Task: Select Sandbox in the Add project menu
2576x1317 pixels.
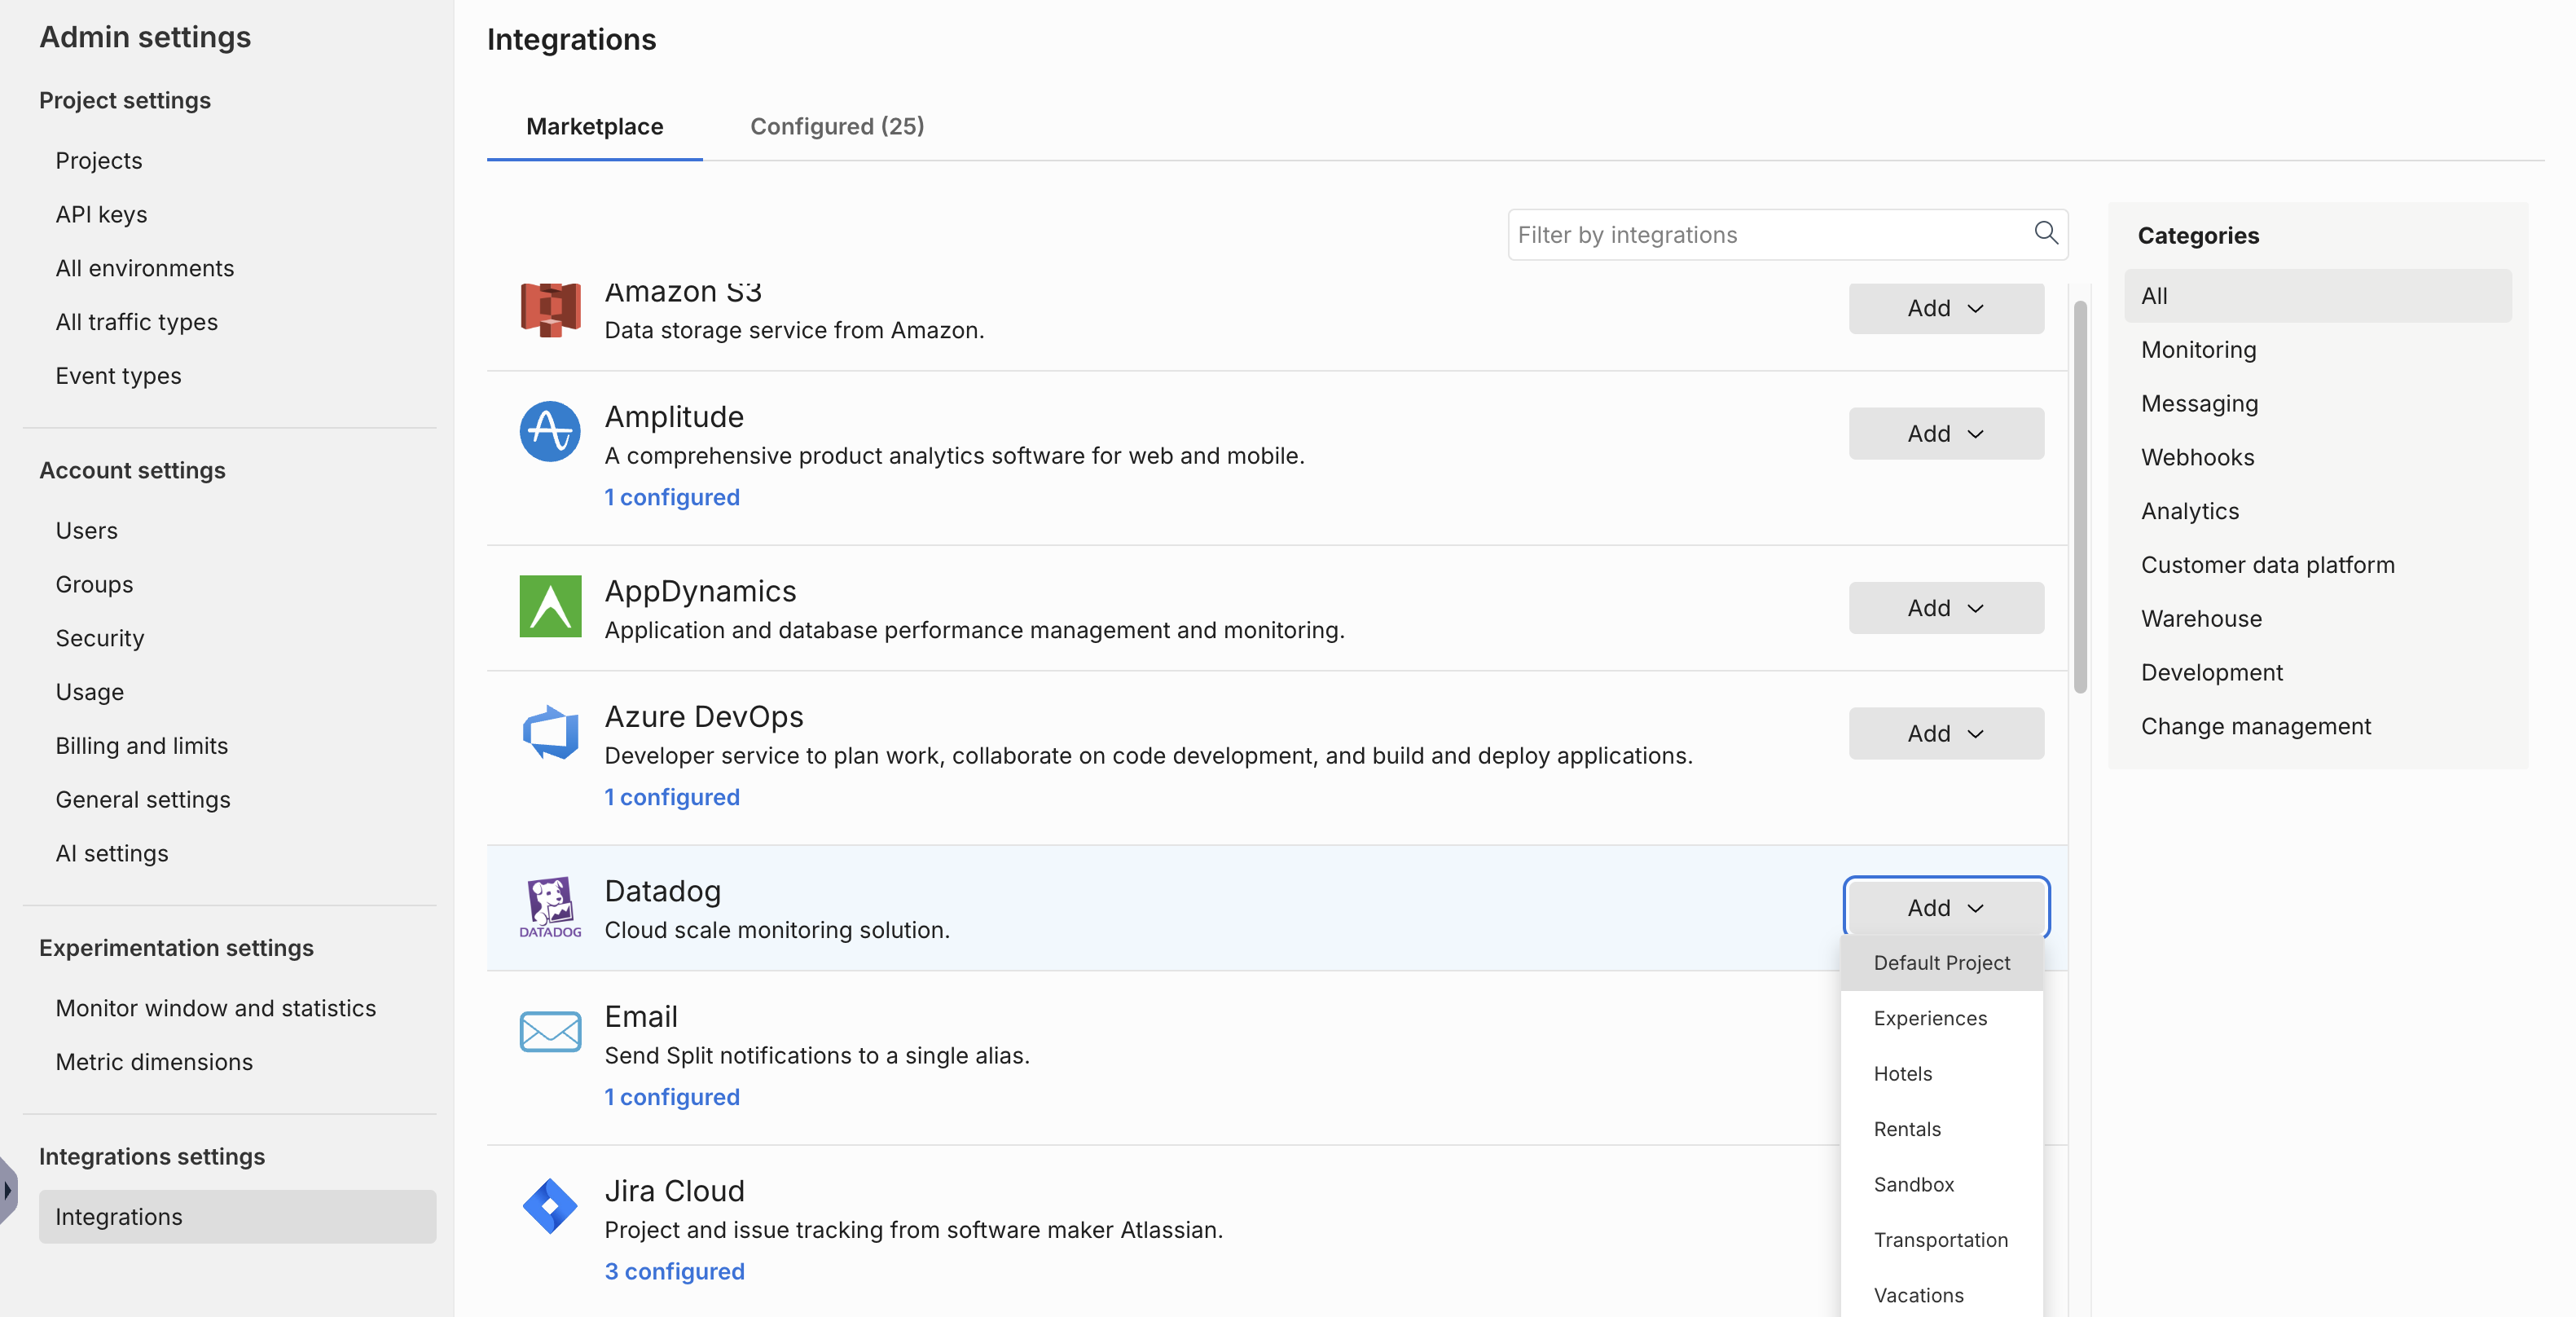Action: click(1913, 1184)
